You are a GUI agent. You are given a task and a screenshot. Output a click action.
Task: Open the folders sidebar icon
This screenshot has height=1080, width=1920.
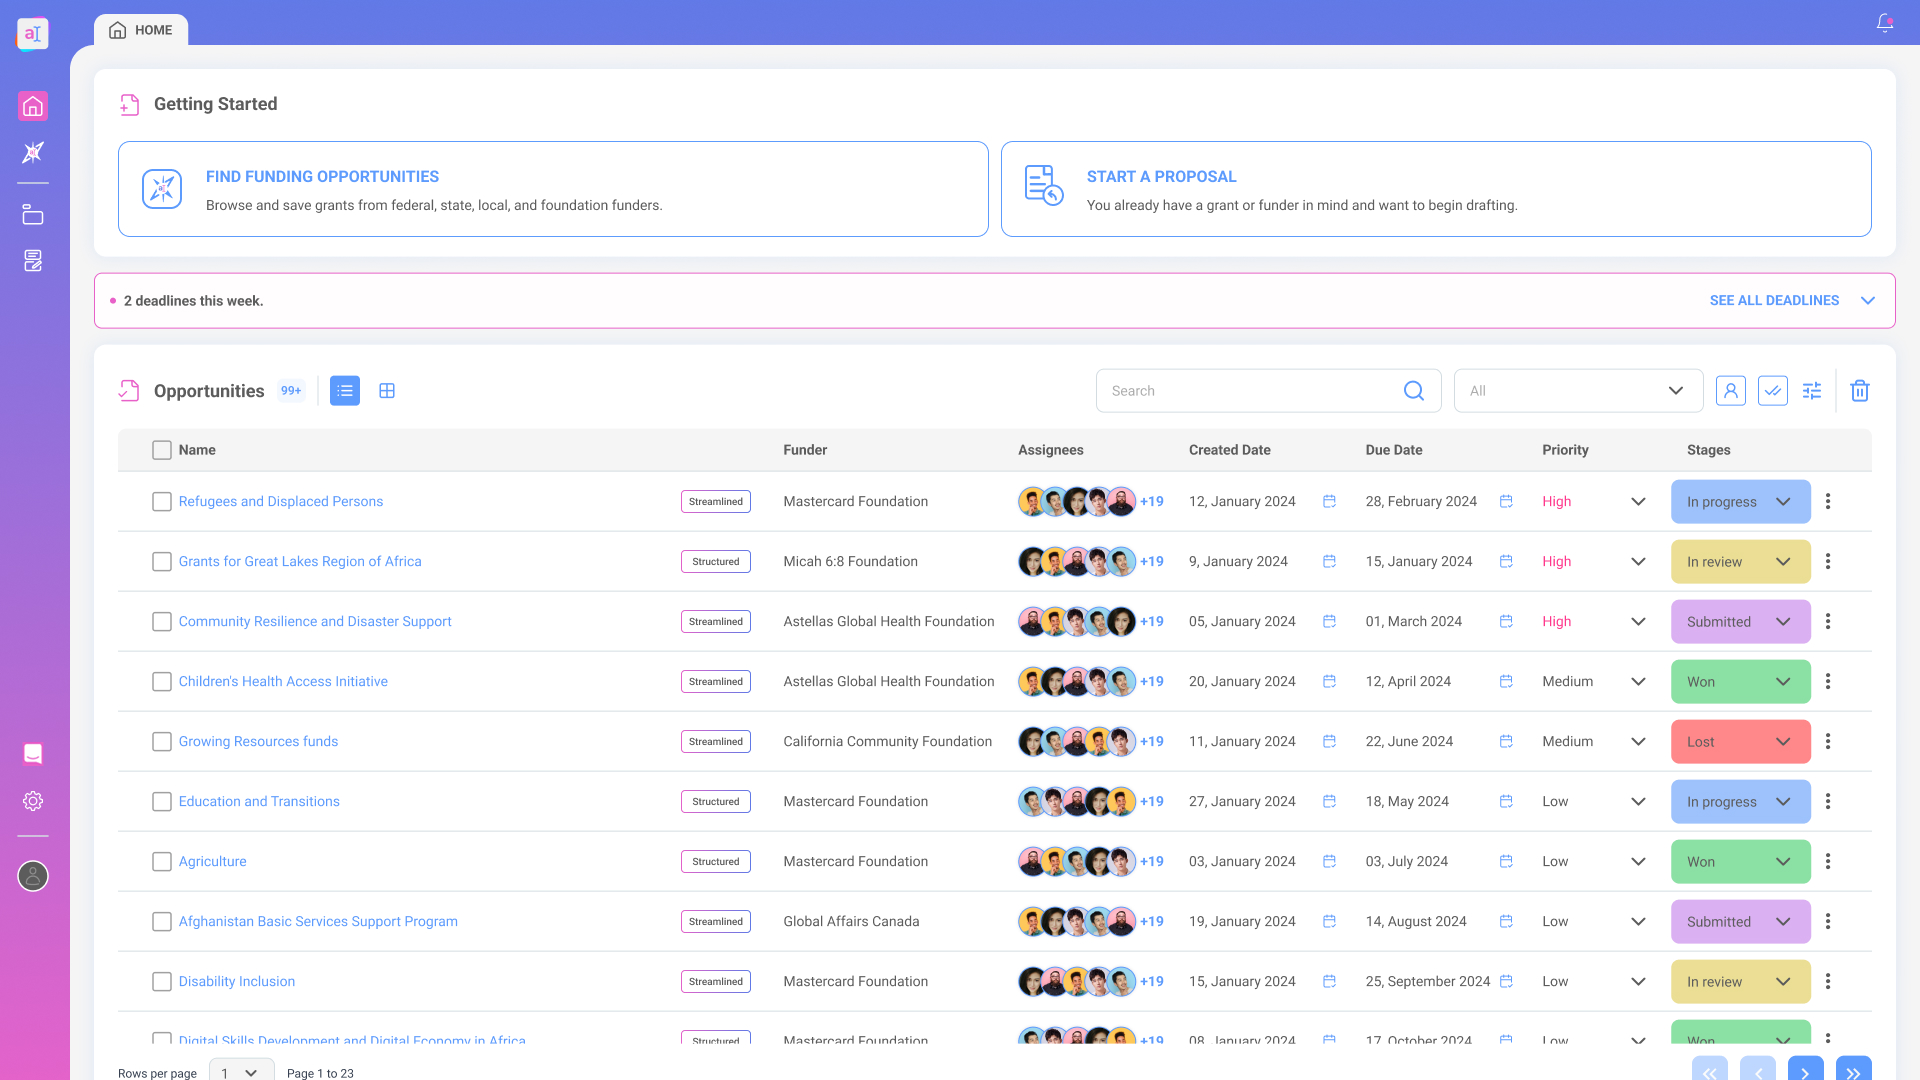[x=33, y=215]
